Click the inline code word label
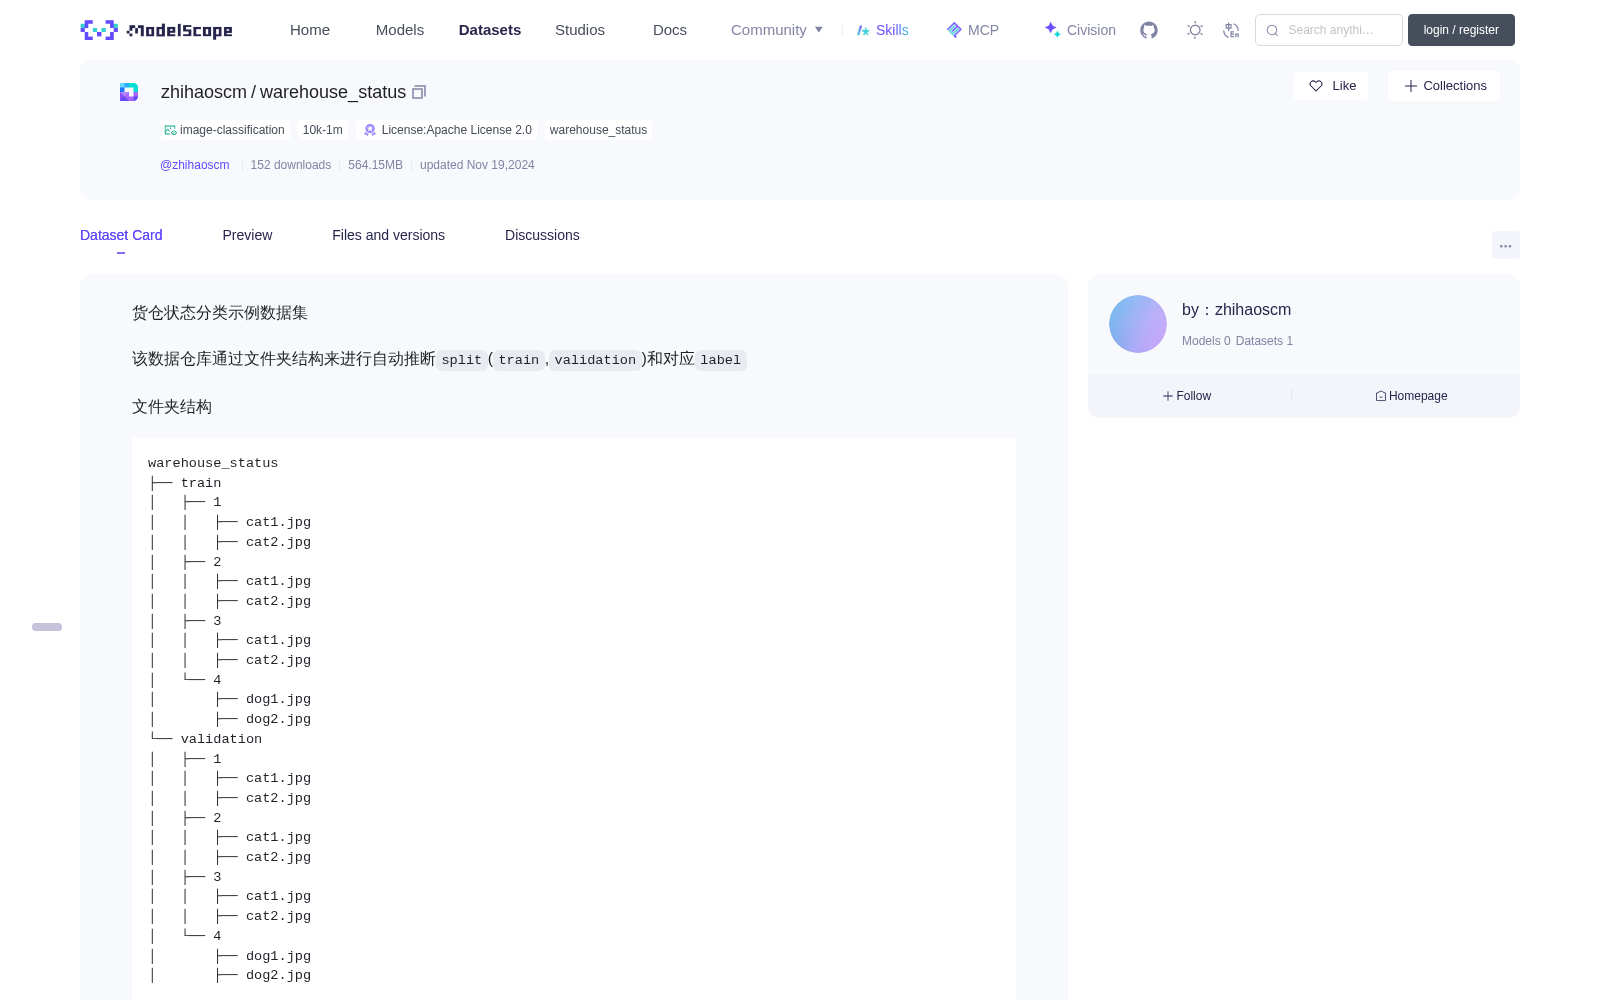 [x=721, y=360]
